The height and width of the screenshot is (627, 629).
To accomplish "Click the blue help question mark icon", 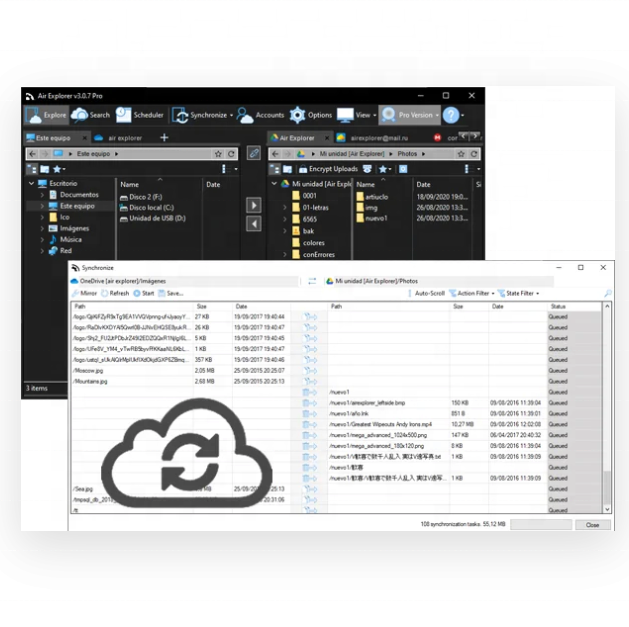I will click(x=451, y=115).
